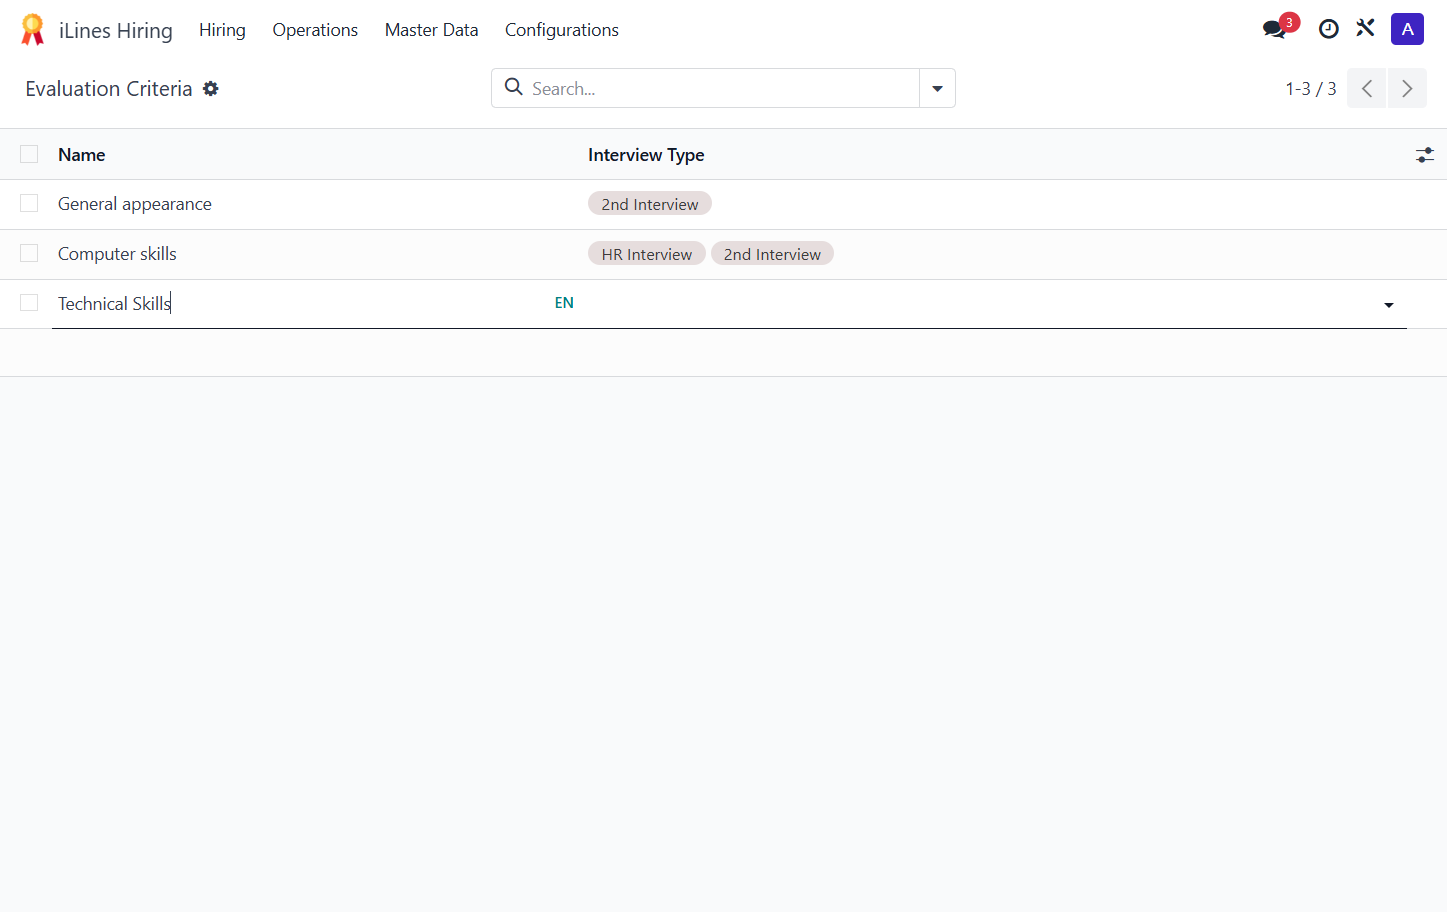Click the Technical Skills name field
The width and height of the screenshot is (1447, 912).
click(300, 303)
